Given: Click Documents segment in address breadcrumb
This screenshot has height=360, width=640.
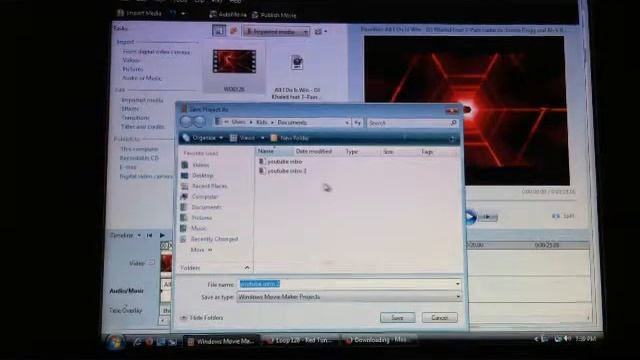Looking at the screenshot, I should [292, 122].
